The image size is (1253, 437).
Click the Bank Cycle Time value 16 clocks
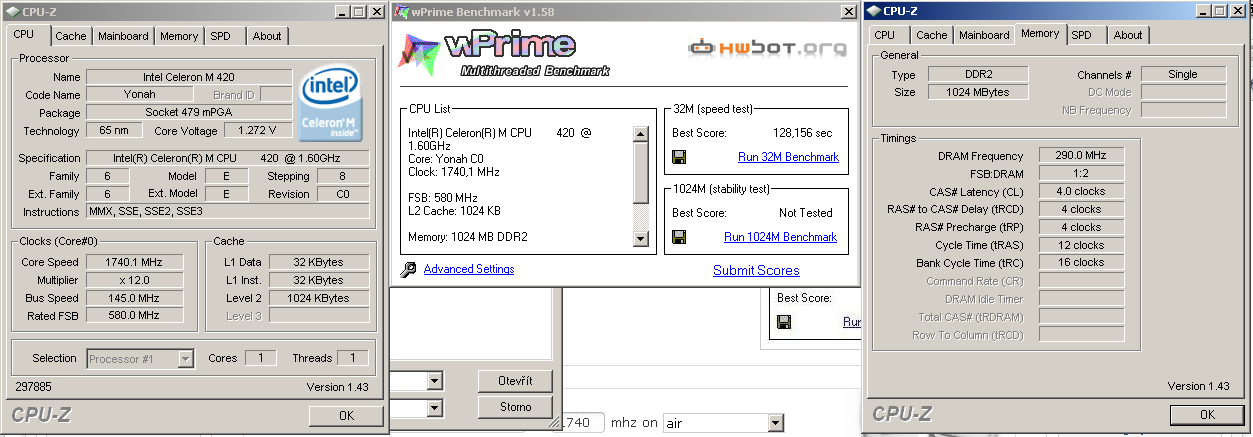click(1082, 263)
